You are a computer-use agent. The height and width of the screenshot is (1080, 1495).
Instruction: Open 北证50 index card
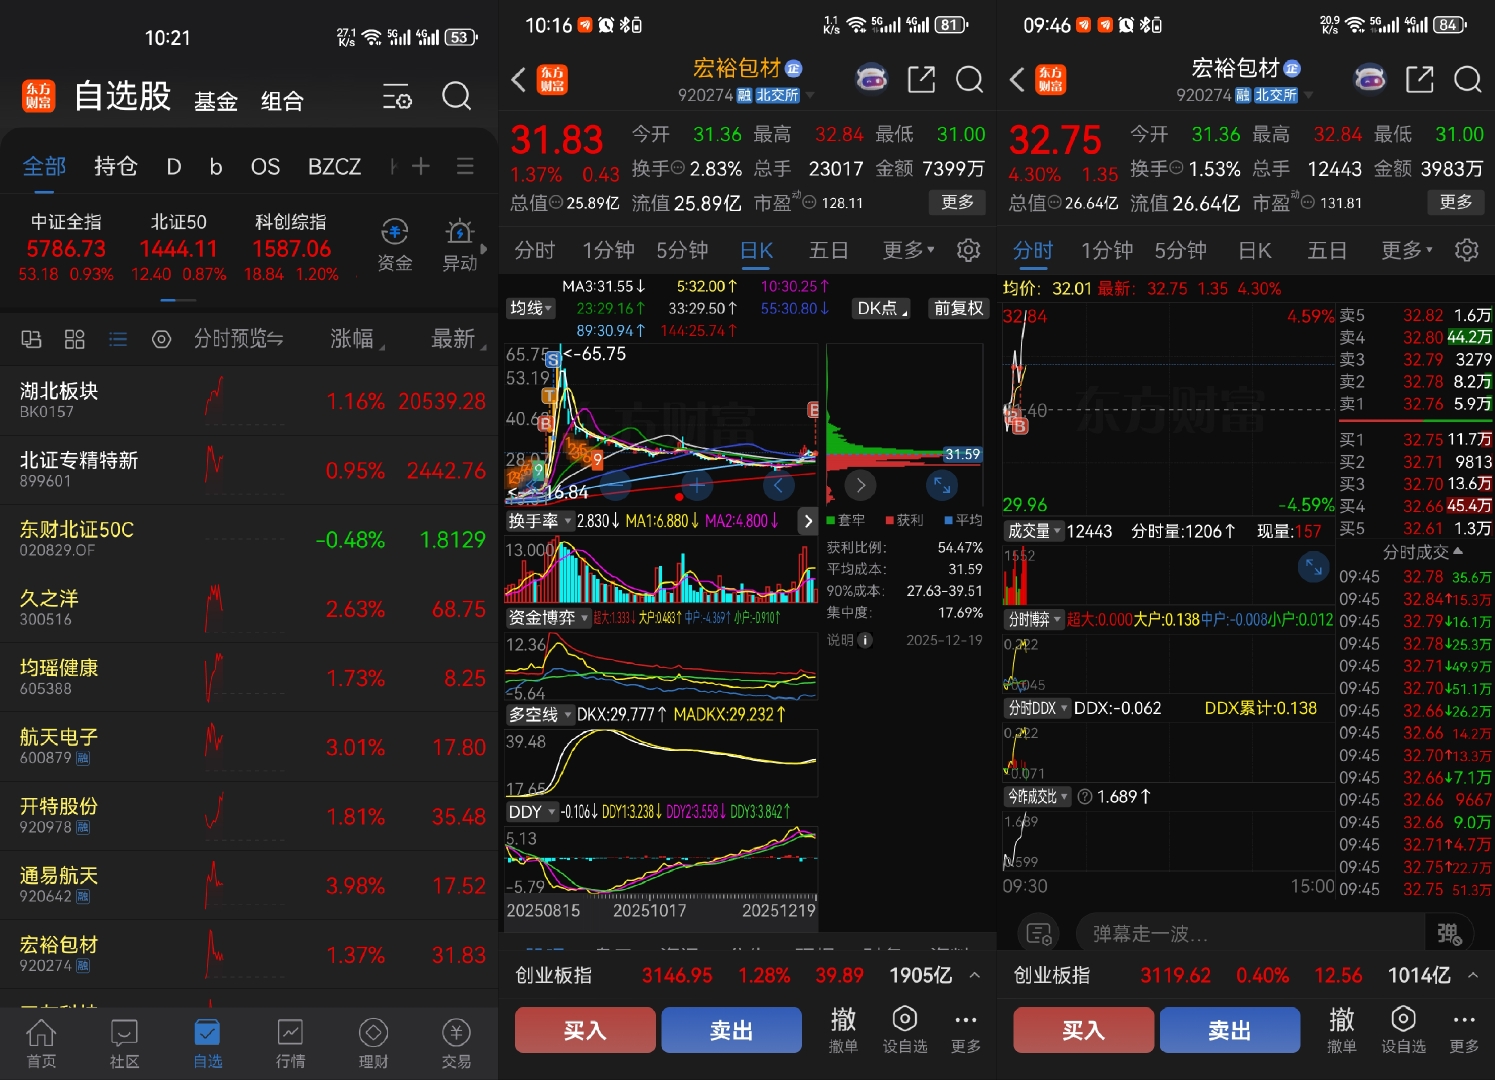tap(179, 247)
